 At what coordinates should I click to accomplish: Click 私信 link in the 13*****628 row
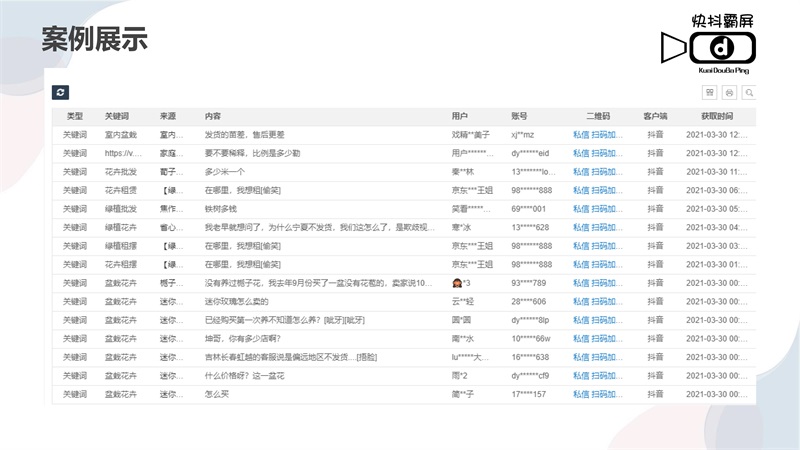coord(580,227)
